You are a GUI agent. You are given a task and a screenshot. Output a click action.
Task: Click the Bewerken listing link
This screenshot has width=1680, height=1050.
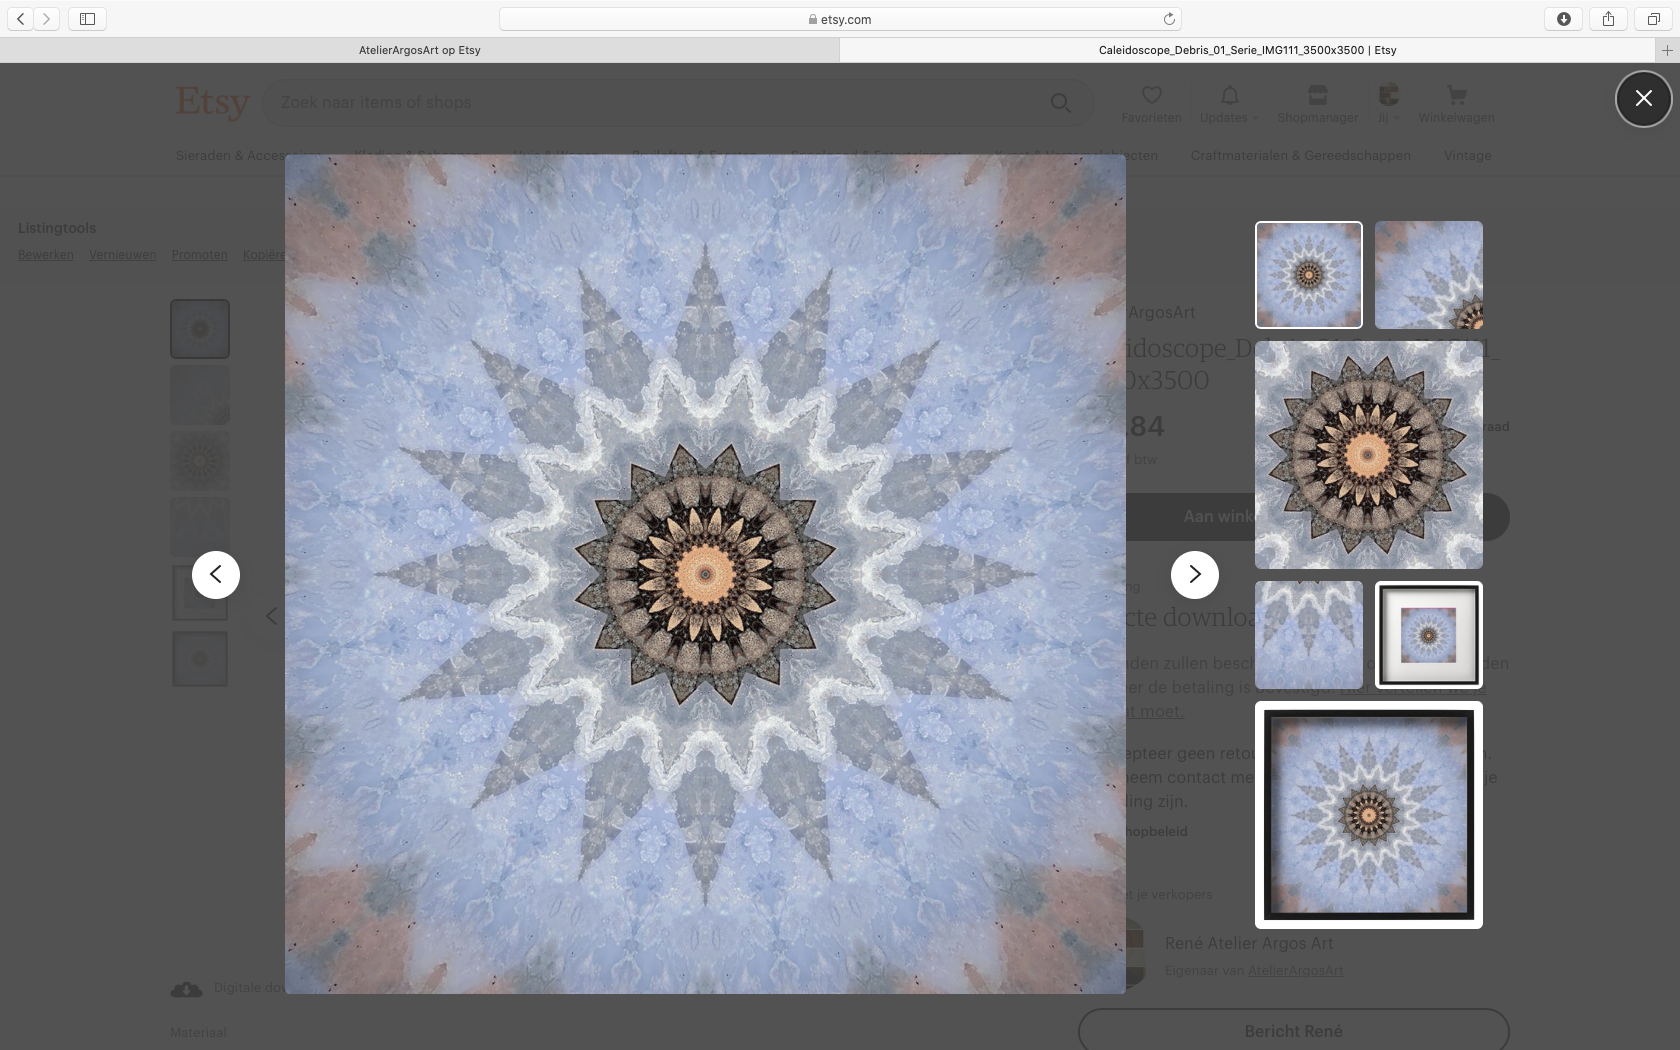coord(46,255)
